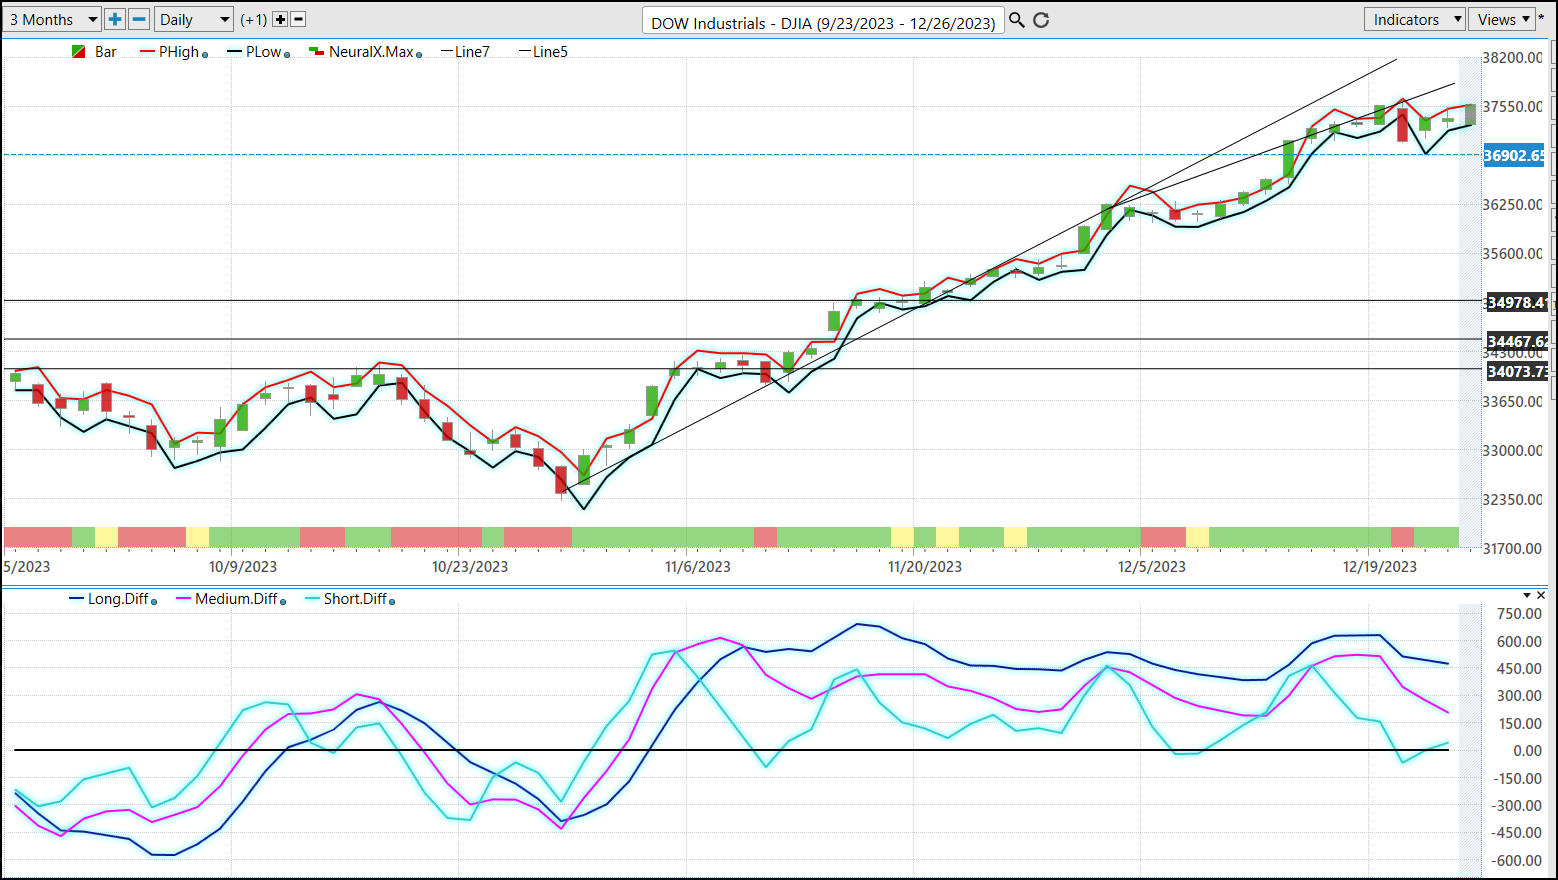Viewport: 1558px width, 880px height.
Task: Click the 450.00 indicator axis label
Action: [x=1520, y=669]
